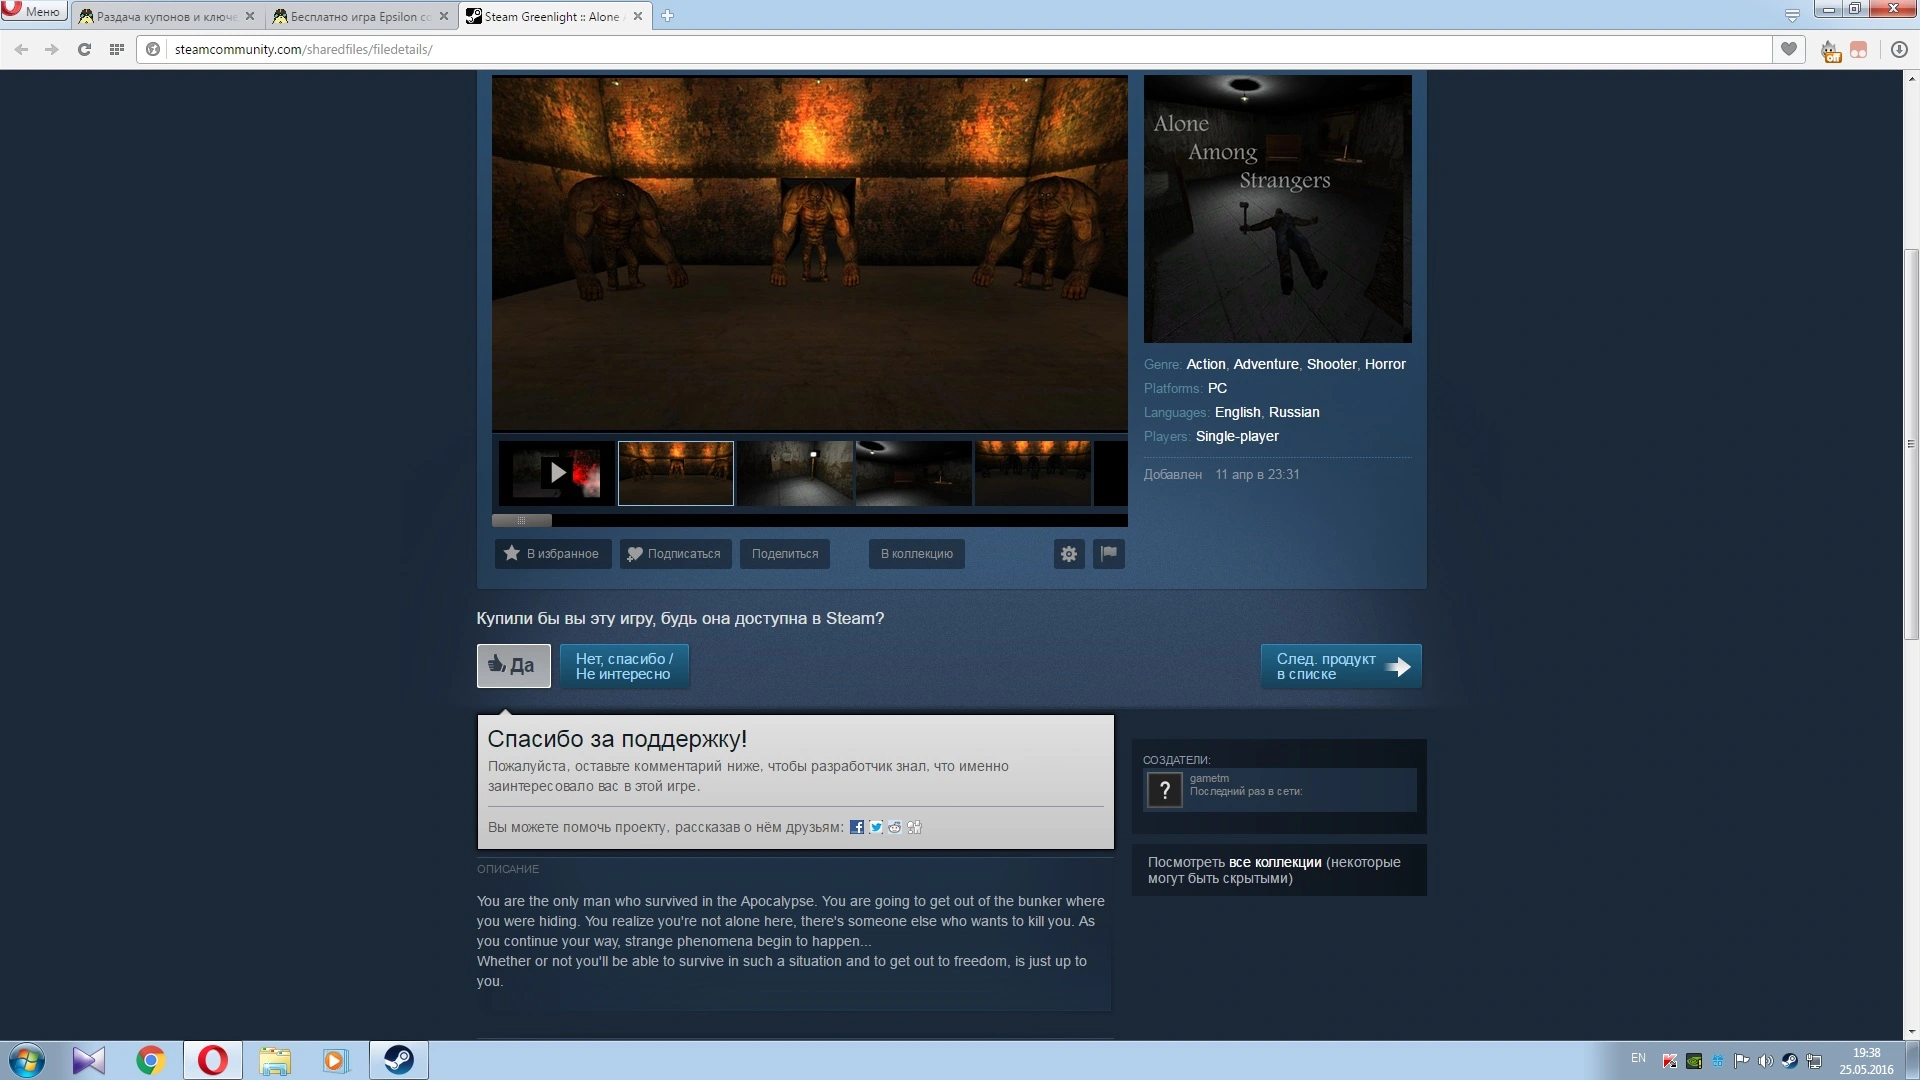Click the "Shooter" genre text

1332,364
